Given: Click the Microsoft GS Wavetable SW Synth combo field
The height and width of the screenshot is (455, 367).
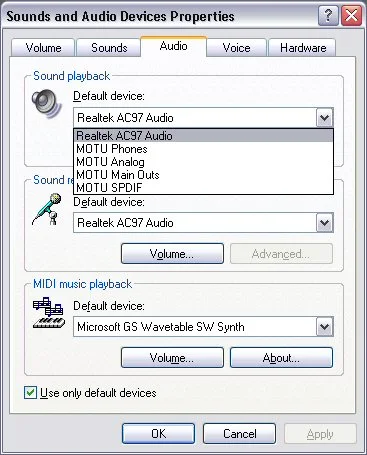Looking at the screenshot, I should click(x=203, y=326).
